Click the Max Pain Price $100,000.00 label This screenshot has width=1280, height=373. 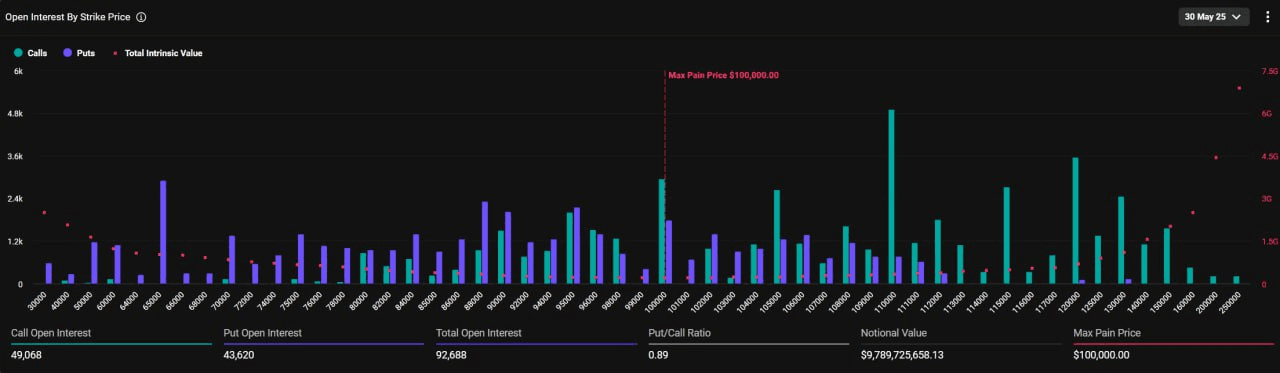[x=723, y=75]
